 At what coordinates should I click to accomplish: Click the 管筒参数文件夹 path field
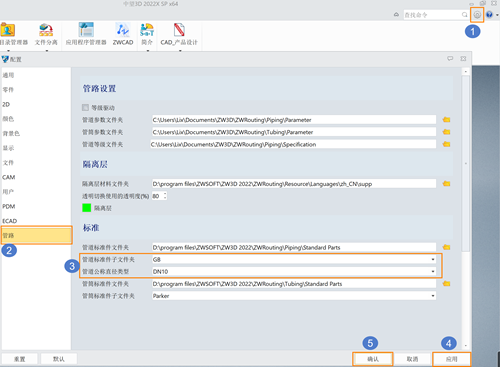click(294, 132)
